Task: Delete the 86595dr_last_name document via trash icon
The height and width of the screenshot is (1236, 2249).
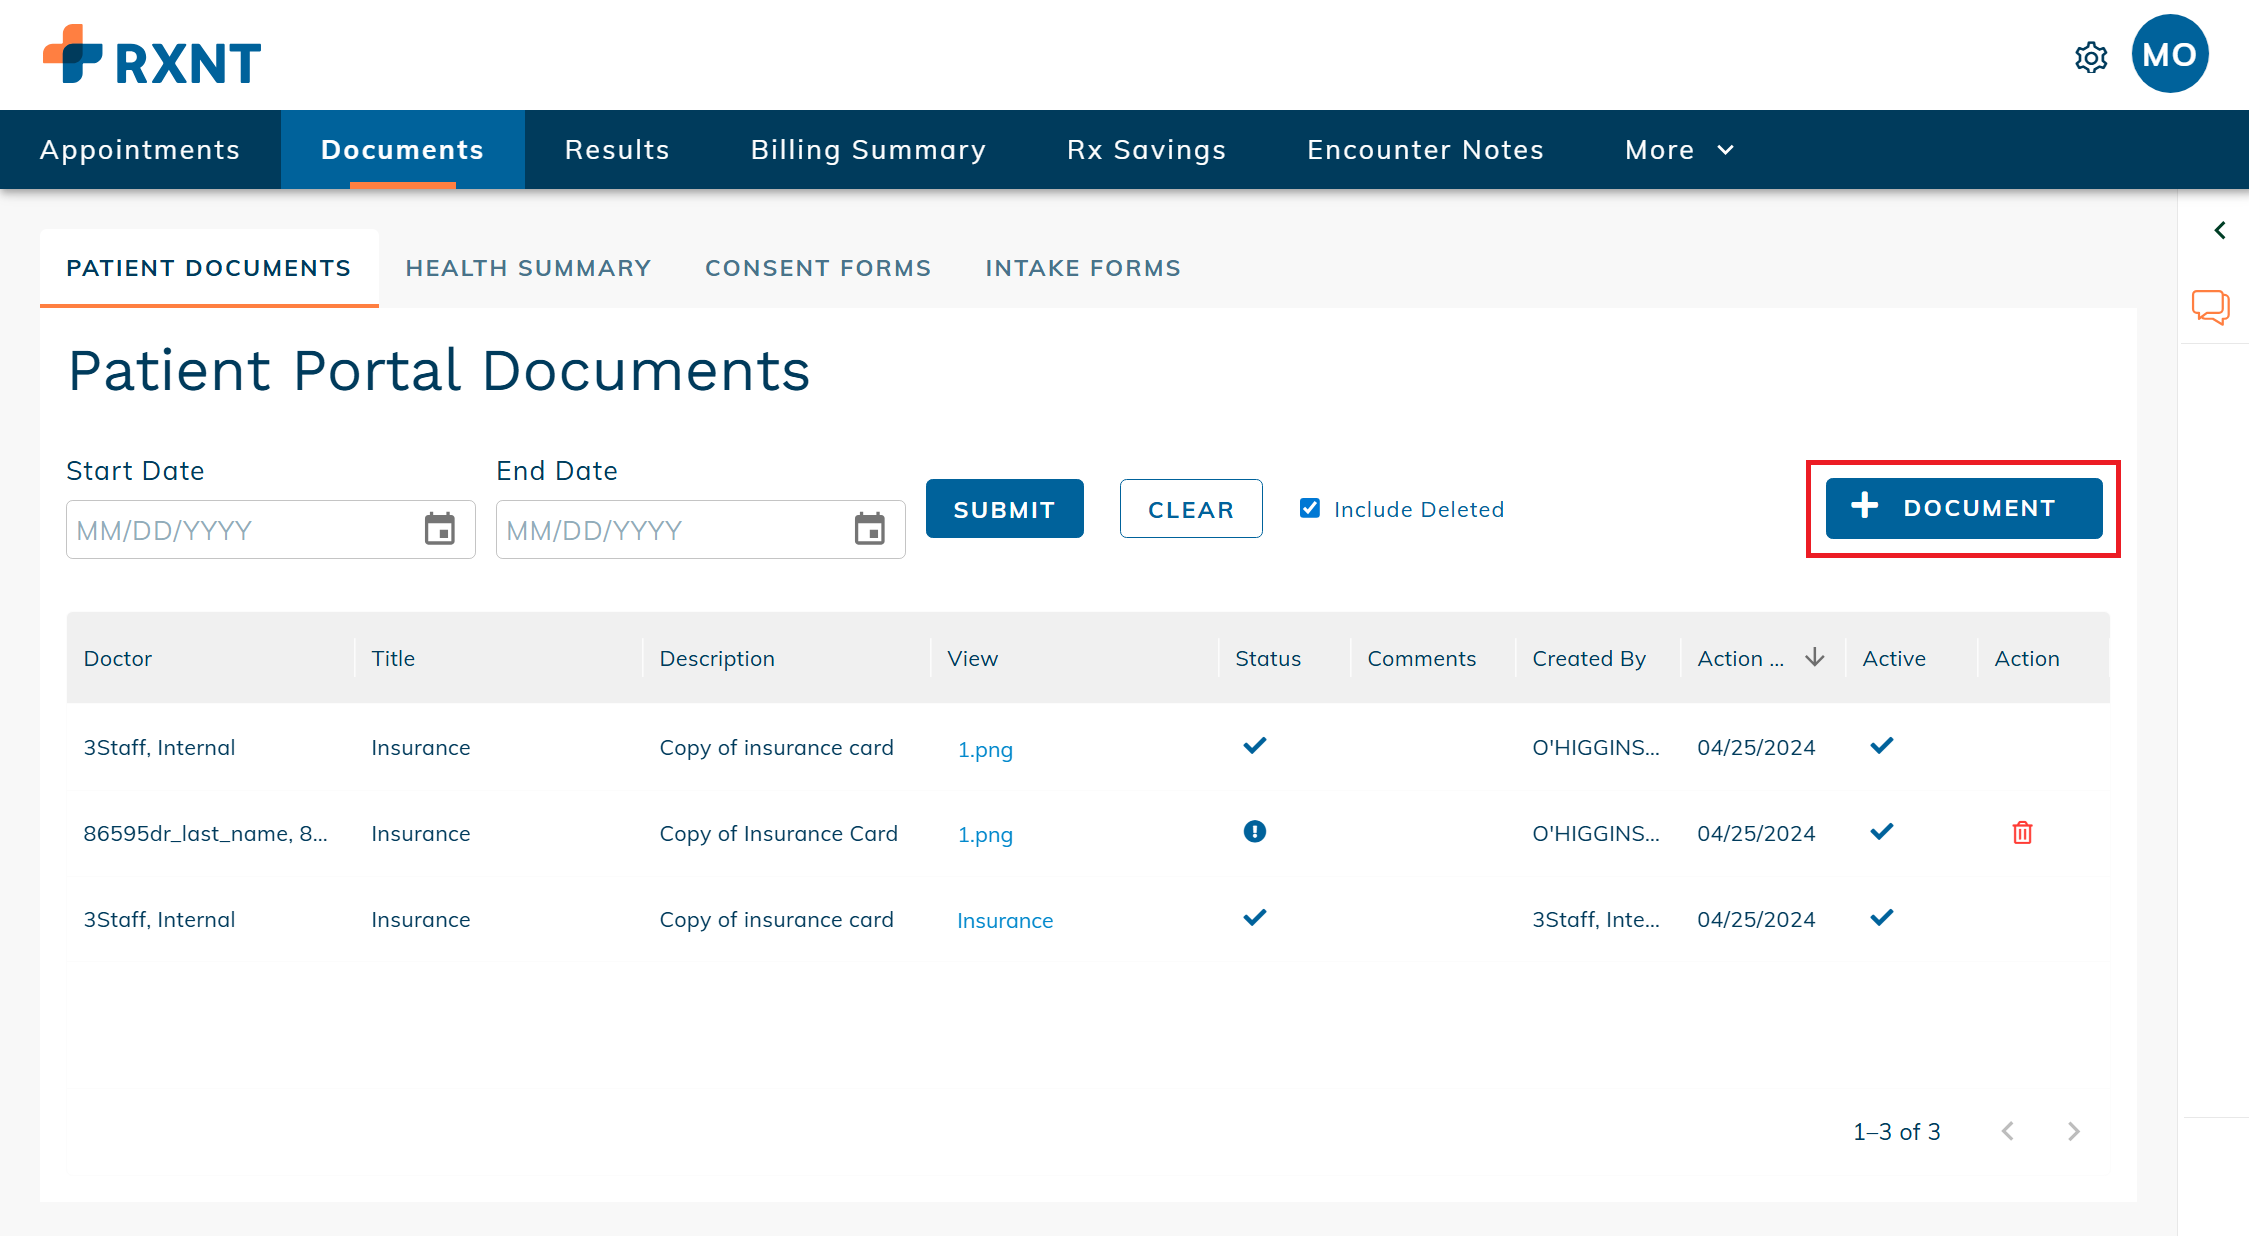Action: click(2021, 832)
